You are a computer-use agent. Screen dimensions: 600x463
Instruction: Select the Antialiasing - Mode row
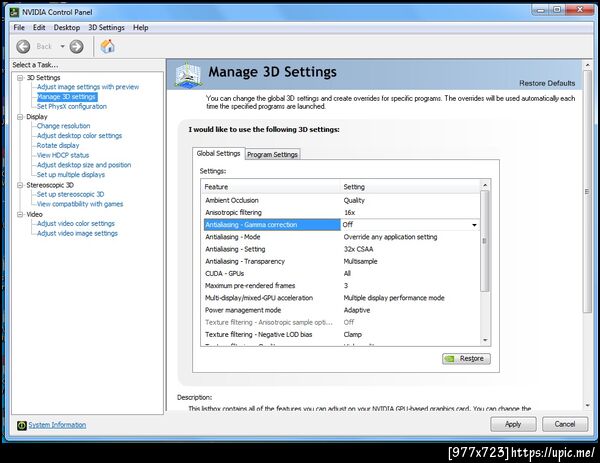click(341, 237)
